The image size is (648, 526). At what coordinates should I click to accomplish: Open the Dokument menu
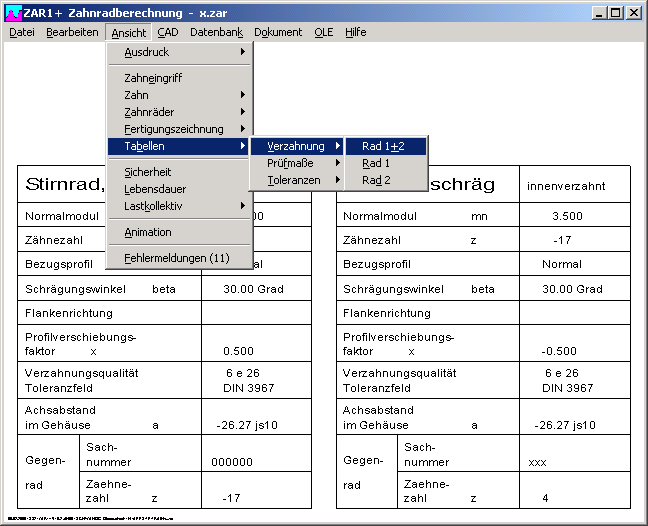278,32
